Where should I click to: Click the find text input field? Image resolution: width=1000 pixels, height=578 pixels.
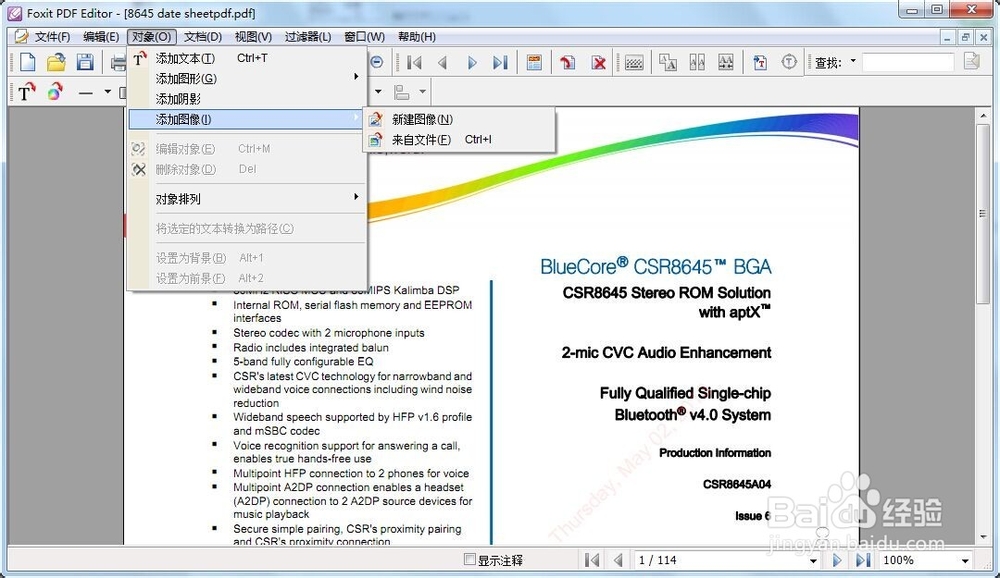[x=908, y=62]
